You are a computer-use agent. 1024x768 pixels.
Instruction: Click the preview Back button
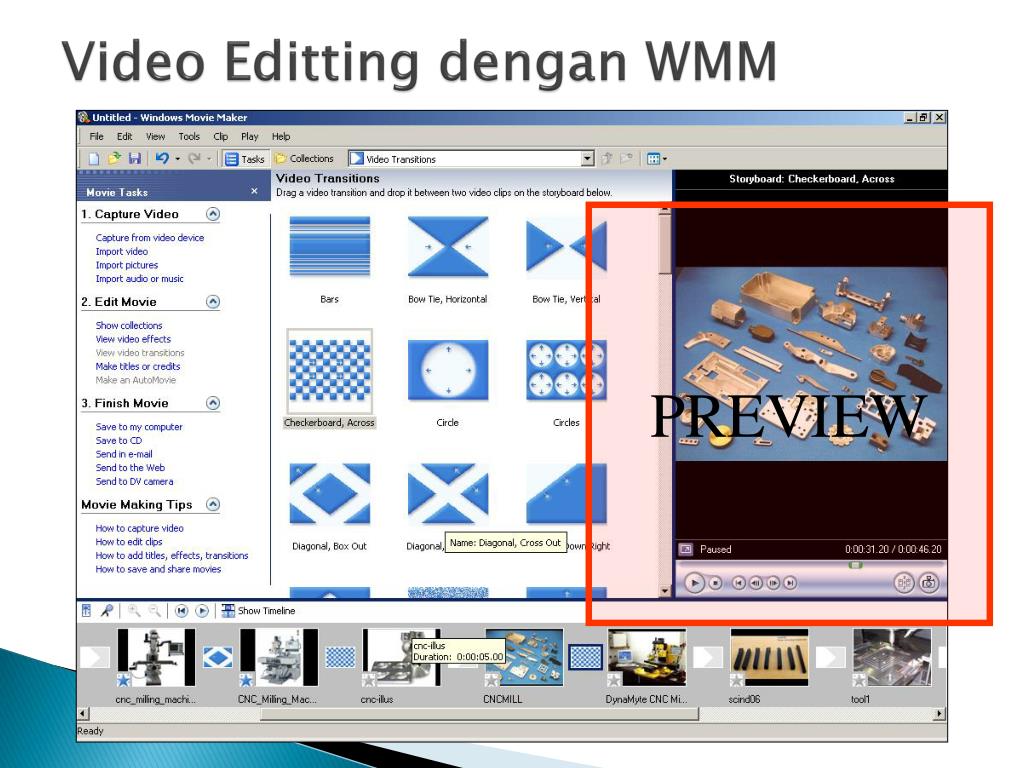[738, 583]
